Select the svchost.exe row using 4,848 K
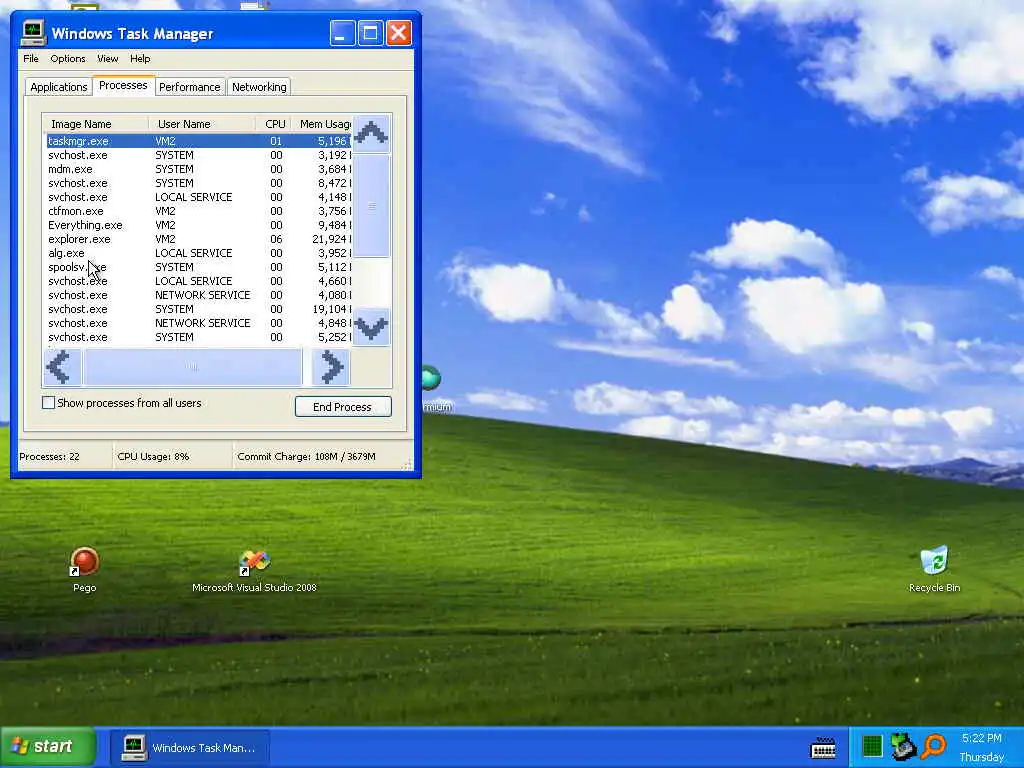The image size is (1024, 768). click(x=199, y=323)
